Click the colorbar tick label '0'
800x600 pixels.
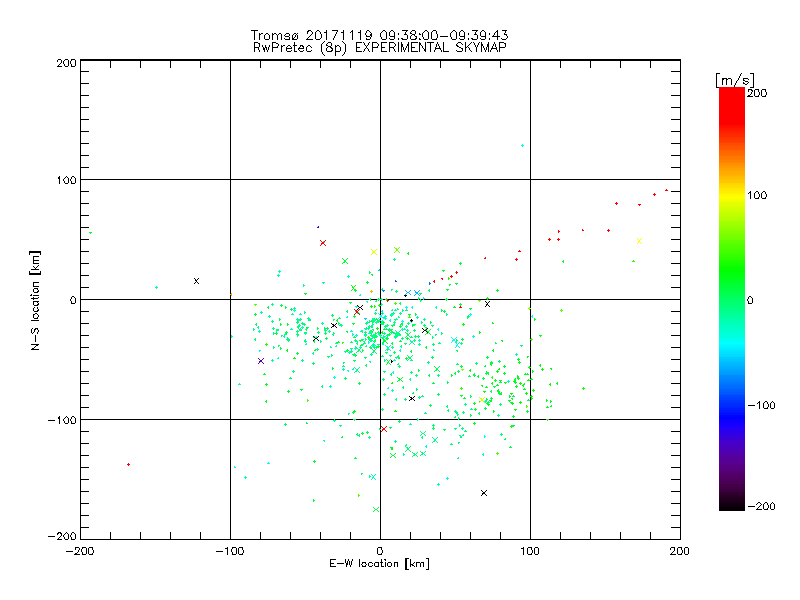pyautogui.click(x=750, y=300)
